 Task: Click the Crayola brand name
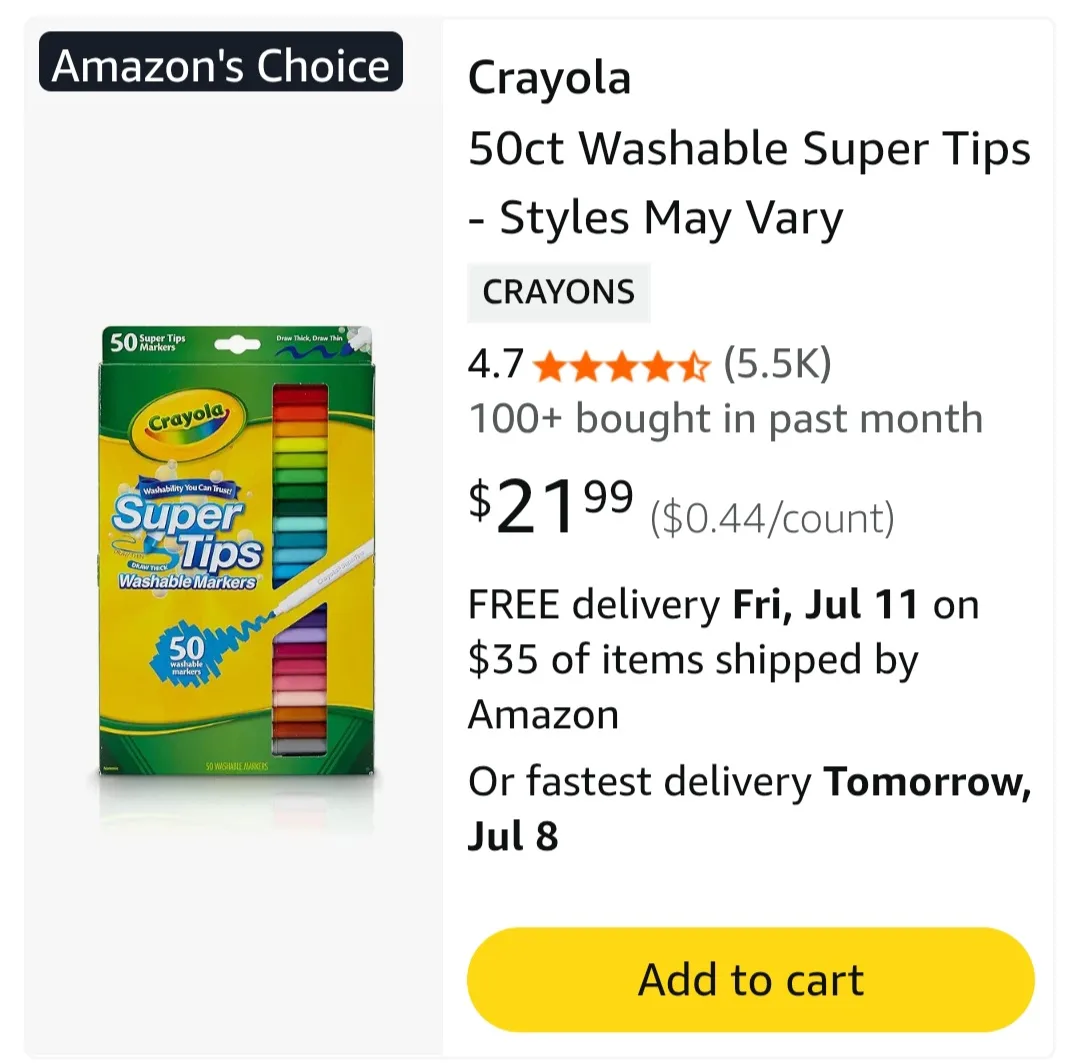pyautogui.click(x=549, y=77)
